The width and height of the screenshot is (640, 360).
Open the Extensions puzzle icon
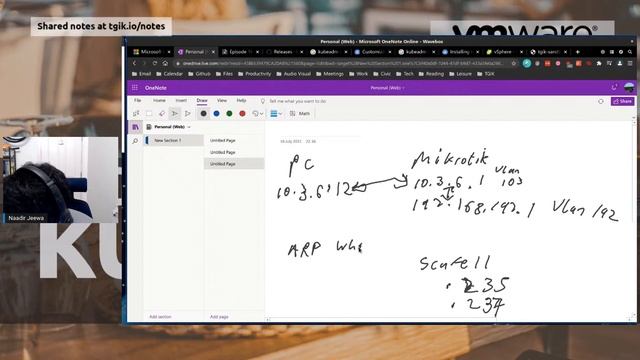click(x=599, y=63)
